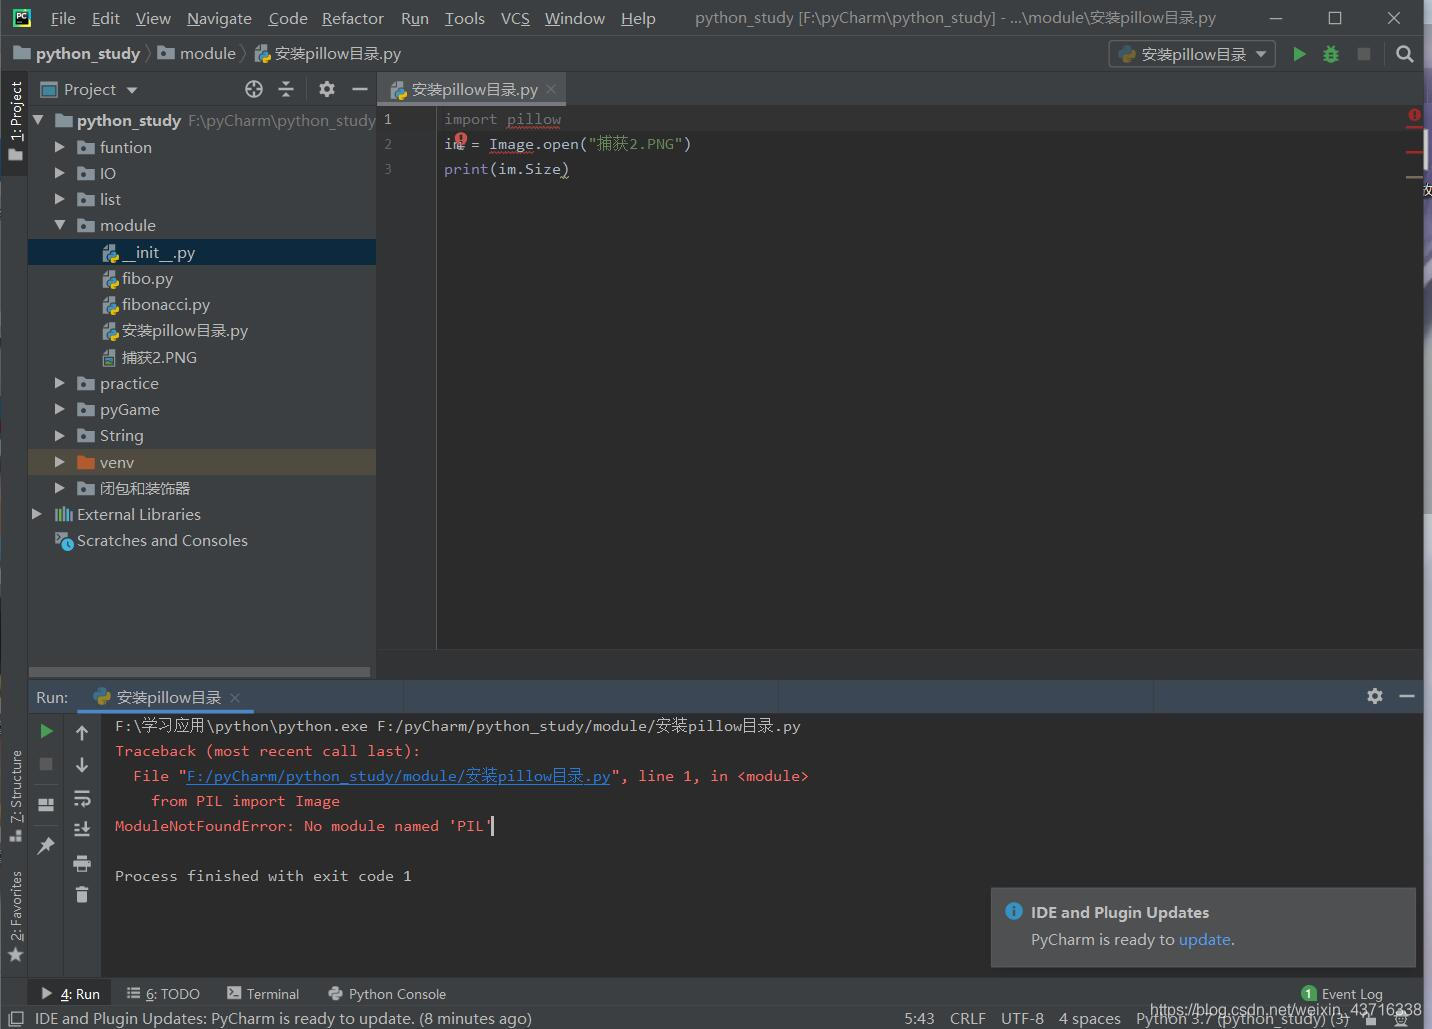The image size is (1432, 1029).
Task: Clear console with trash icon
Action: pyautogui.click(x=82, y=894)
